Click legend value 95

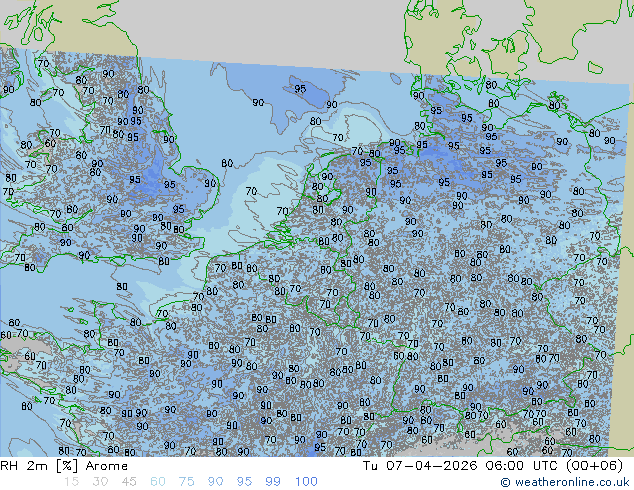click(244, 482)
